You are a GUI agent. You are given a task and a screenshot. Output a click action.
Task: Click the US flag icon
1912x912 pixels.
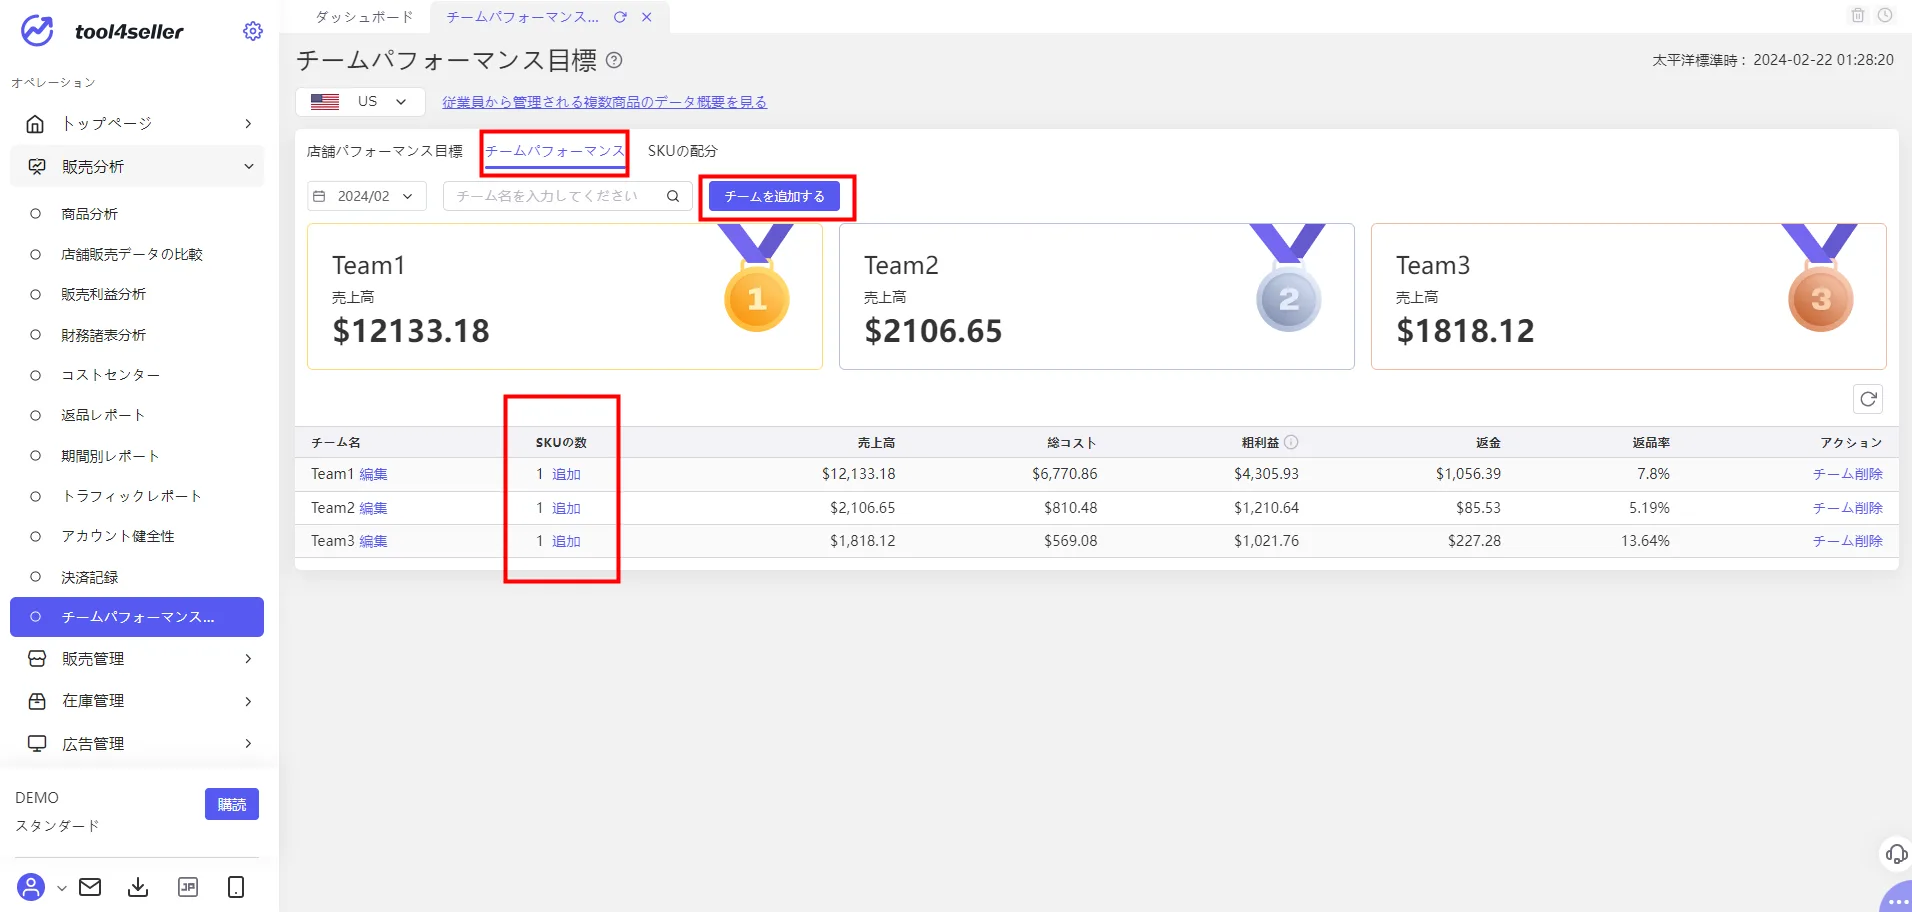(x=325, y=101)
